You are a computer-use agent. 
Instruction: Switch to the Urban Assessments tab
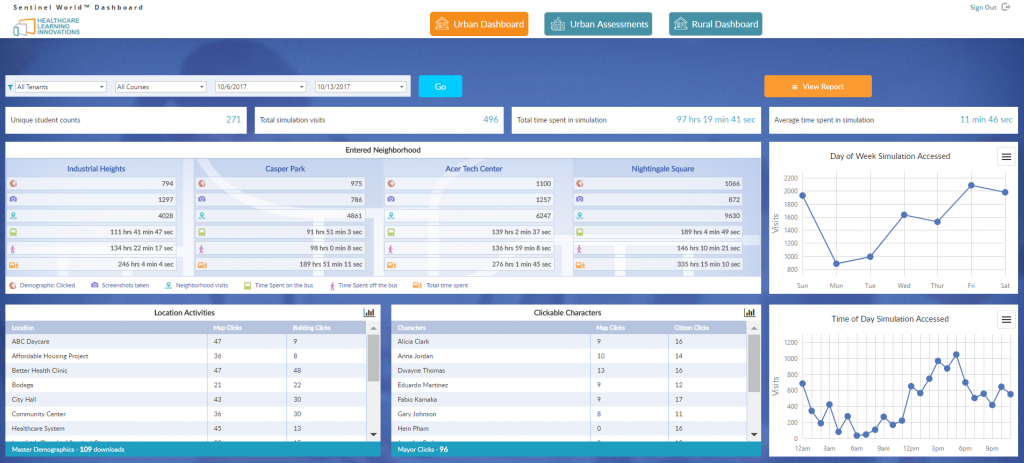598,24
